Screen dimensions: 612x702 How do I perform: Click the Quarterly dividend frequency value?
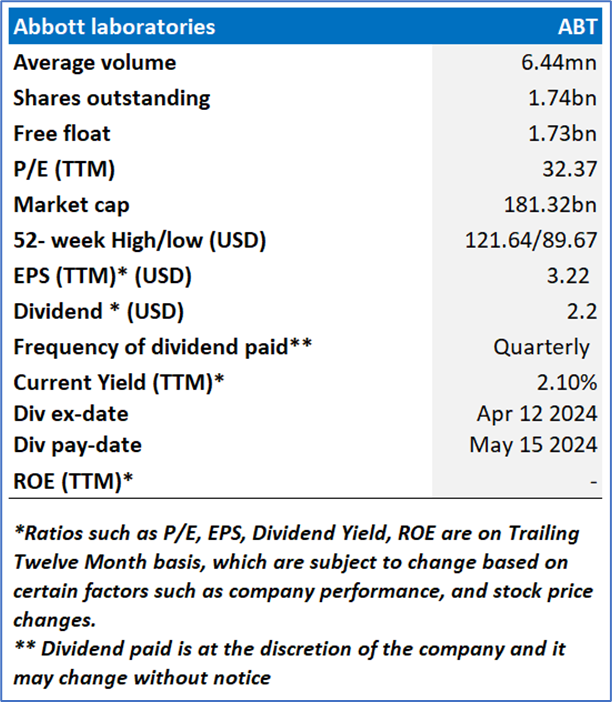point(541,348)
